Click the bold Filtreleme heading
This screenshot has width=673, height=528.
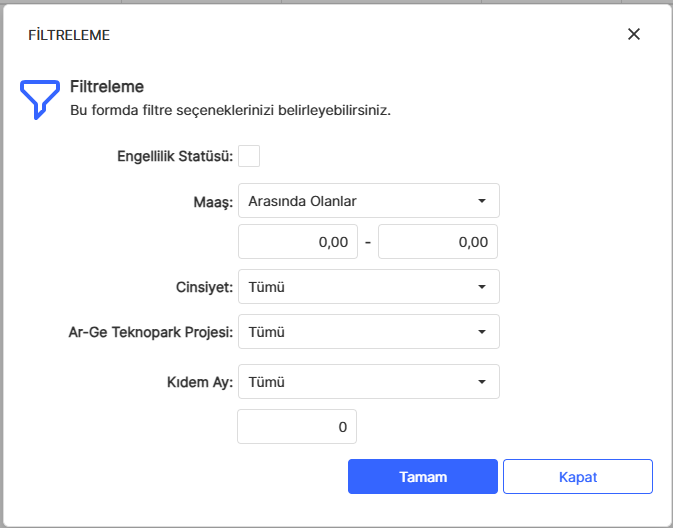coord(107,87)
